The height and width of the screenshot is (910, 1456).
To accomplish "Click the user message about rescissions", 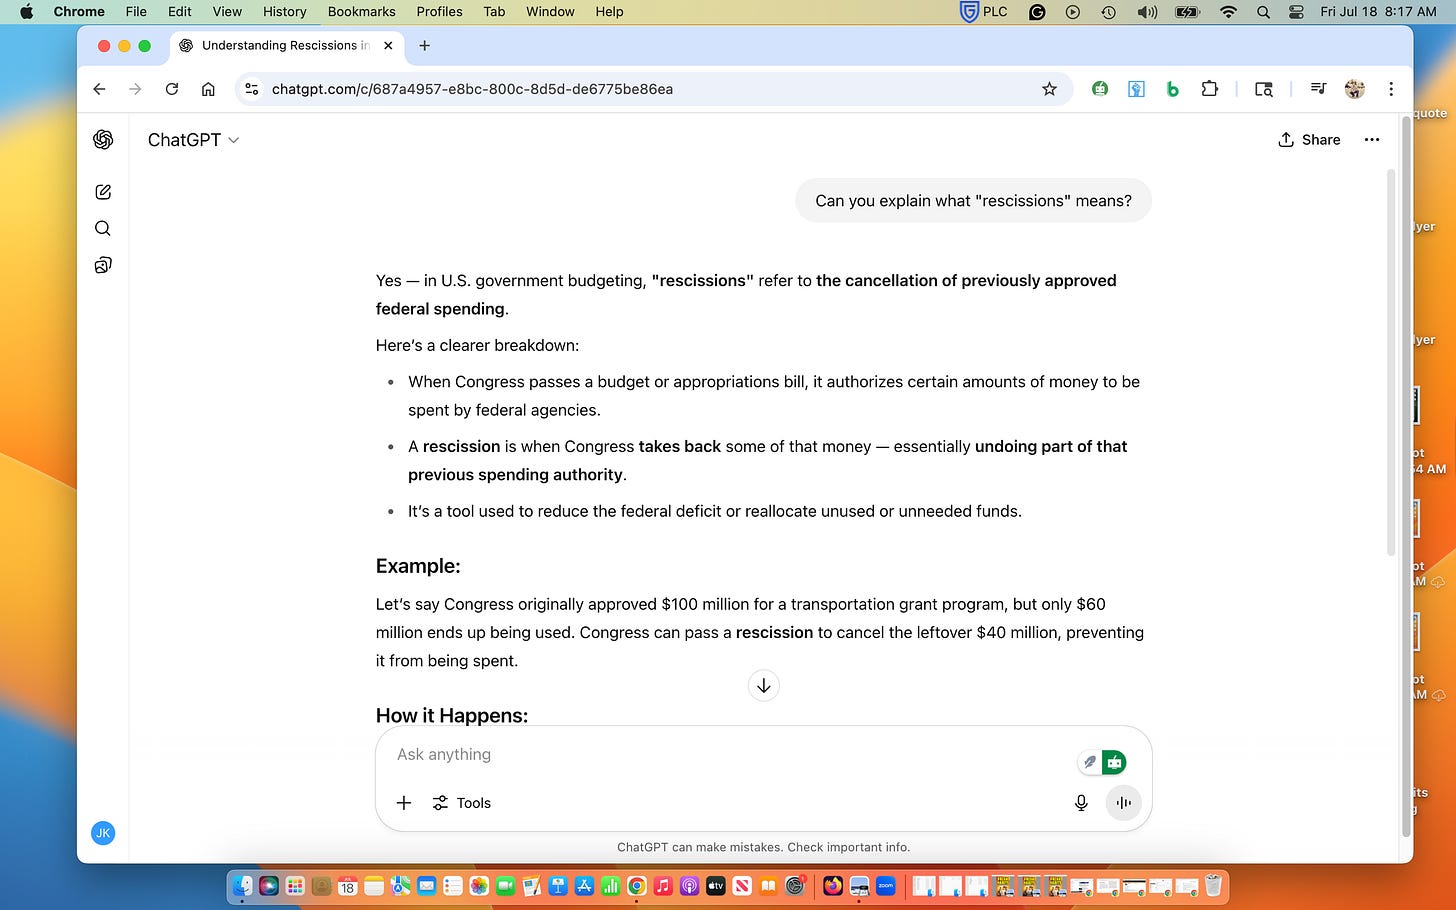I will (973, 201).
